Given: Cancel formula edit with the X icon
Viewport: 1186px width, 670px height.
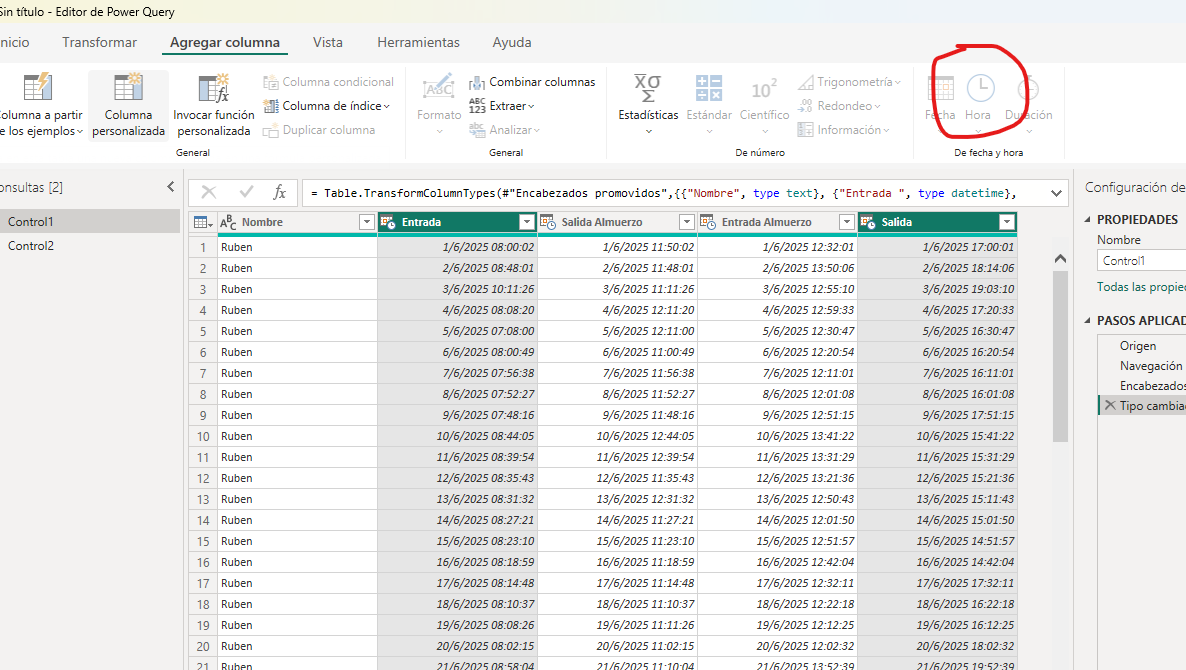Looking at the screenshot, I should 209,192.
